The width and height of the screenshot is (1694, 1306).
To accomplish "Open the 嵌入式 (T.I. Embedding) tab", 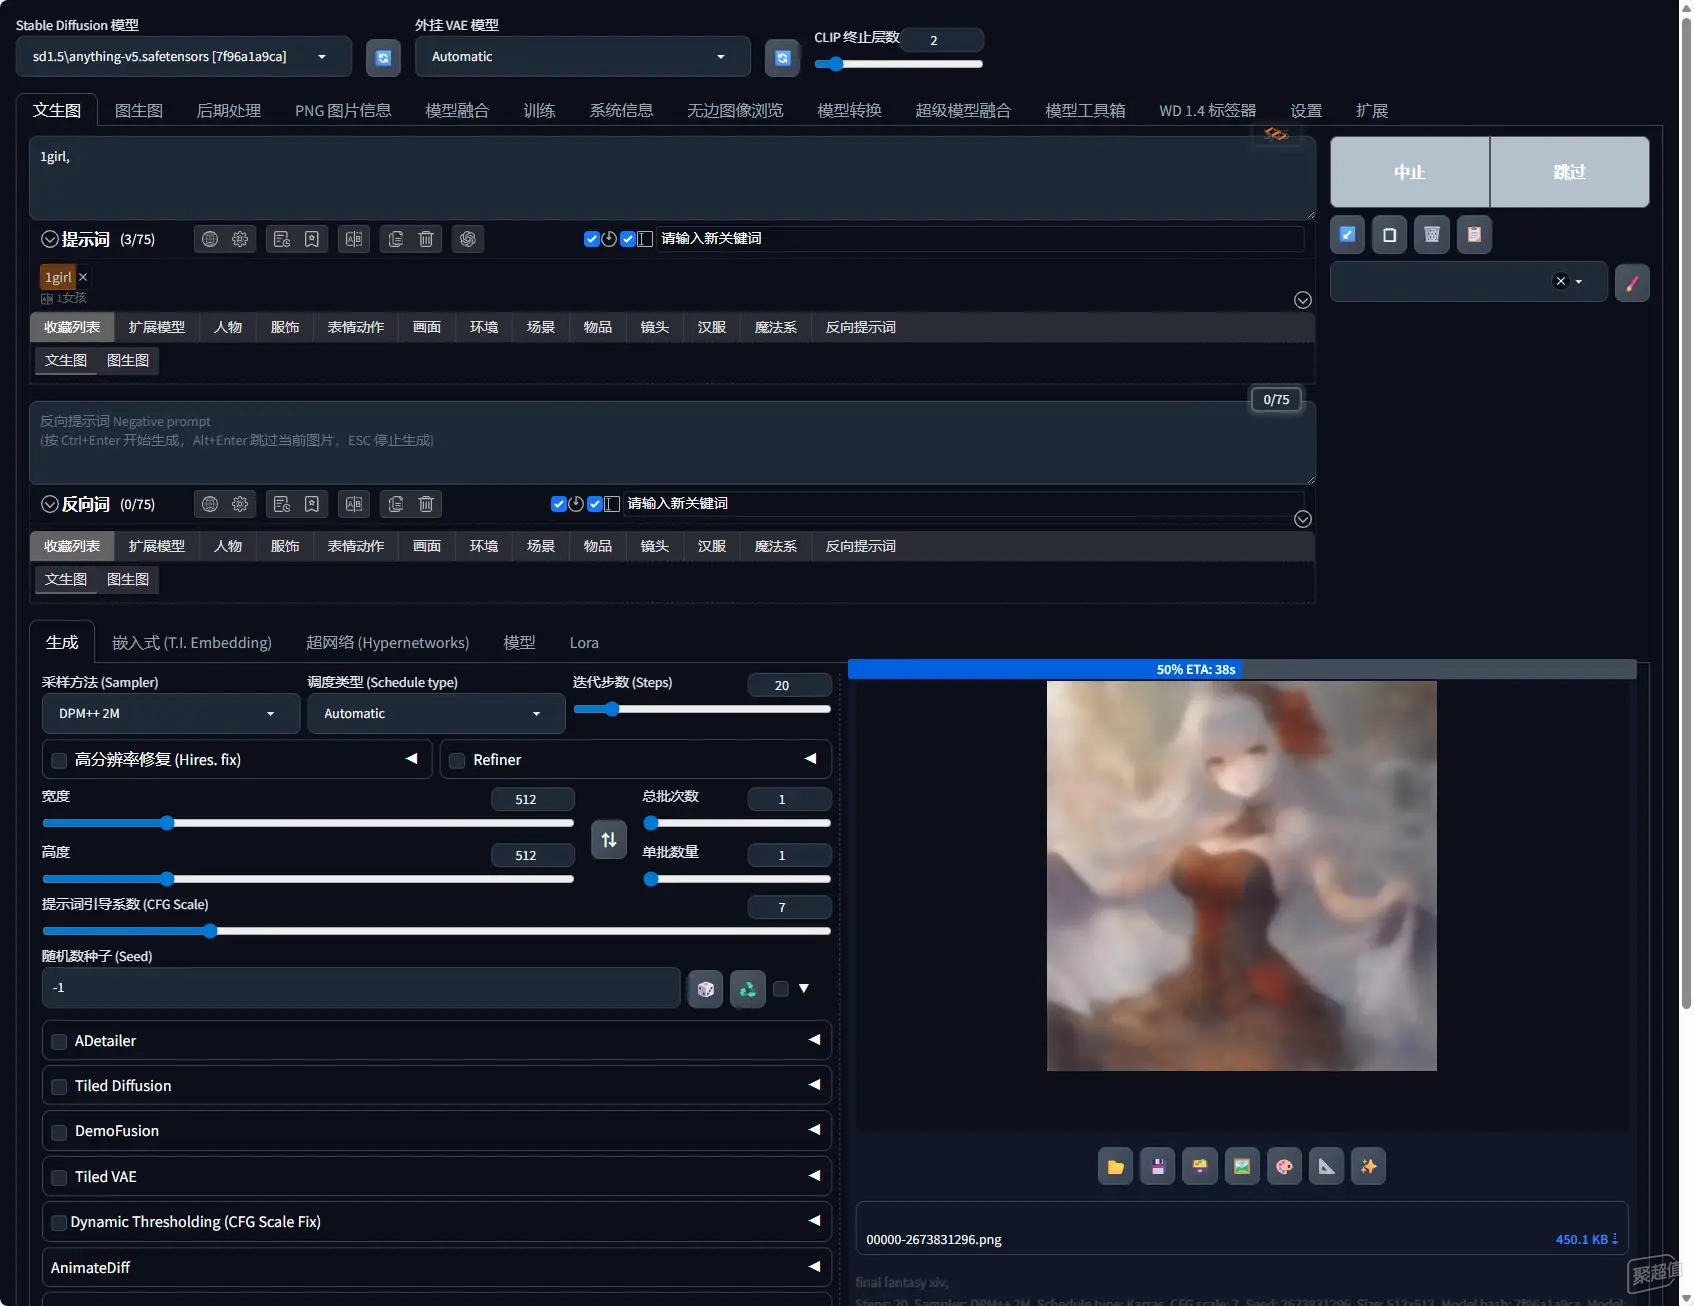I will tap(192, 643).
